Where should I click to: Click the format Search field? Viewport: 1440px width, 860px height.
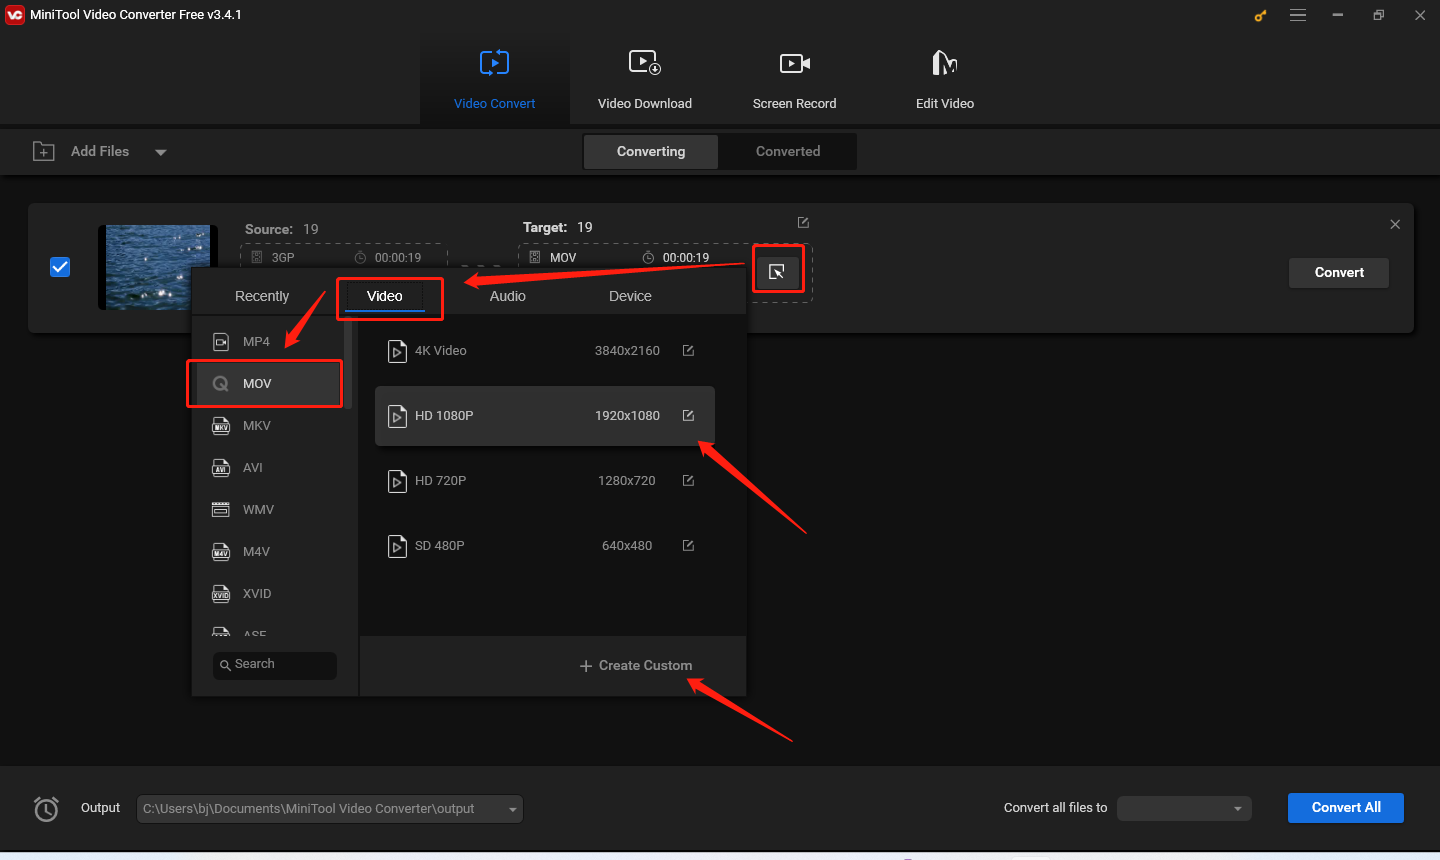click(x=275, y=665)
